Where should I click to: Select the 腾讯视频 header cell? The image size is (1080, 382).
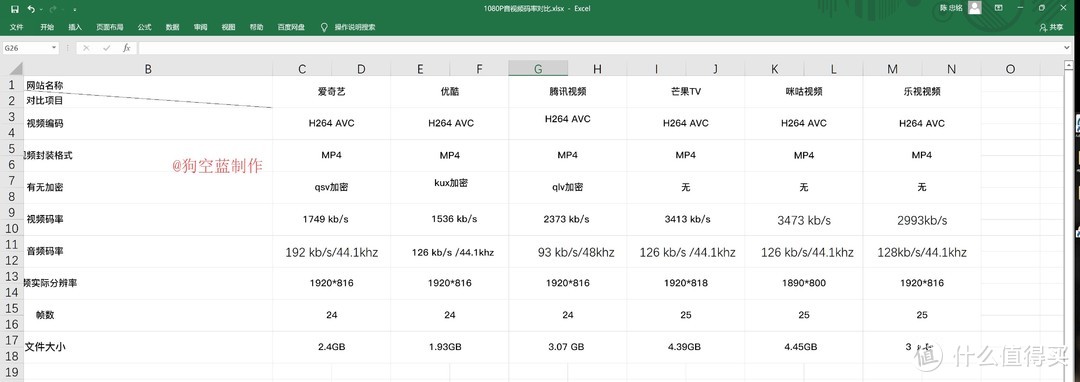tap(568, 92)
